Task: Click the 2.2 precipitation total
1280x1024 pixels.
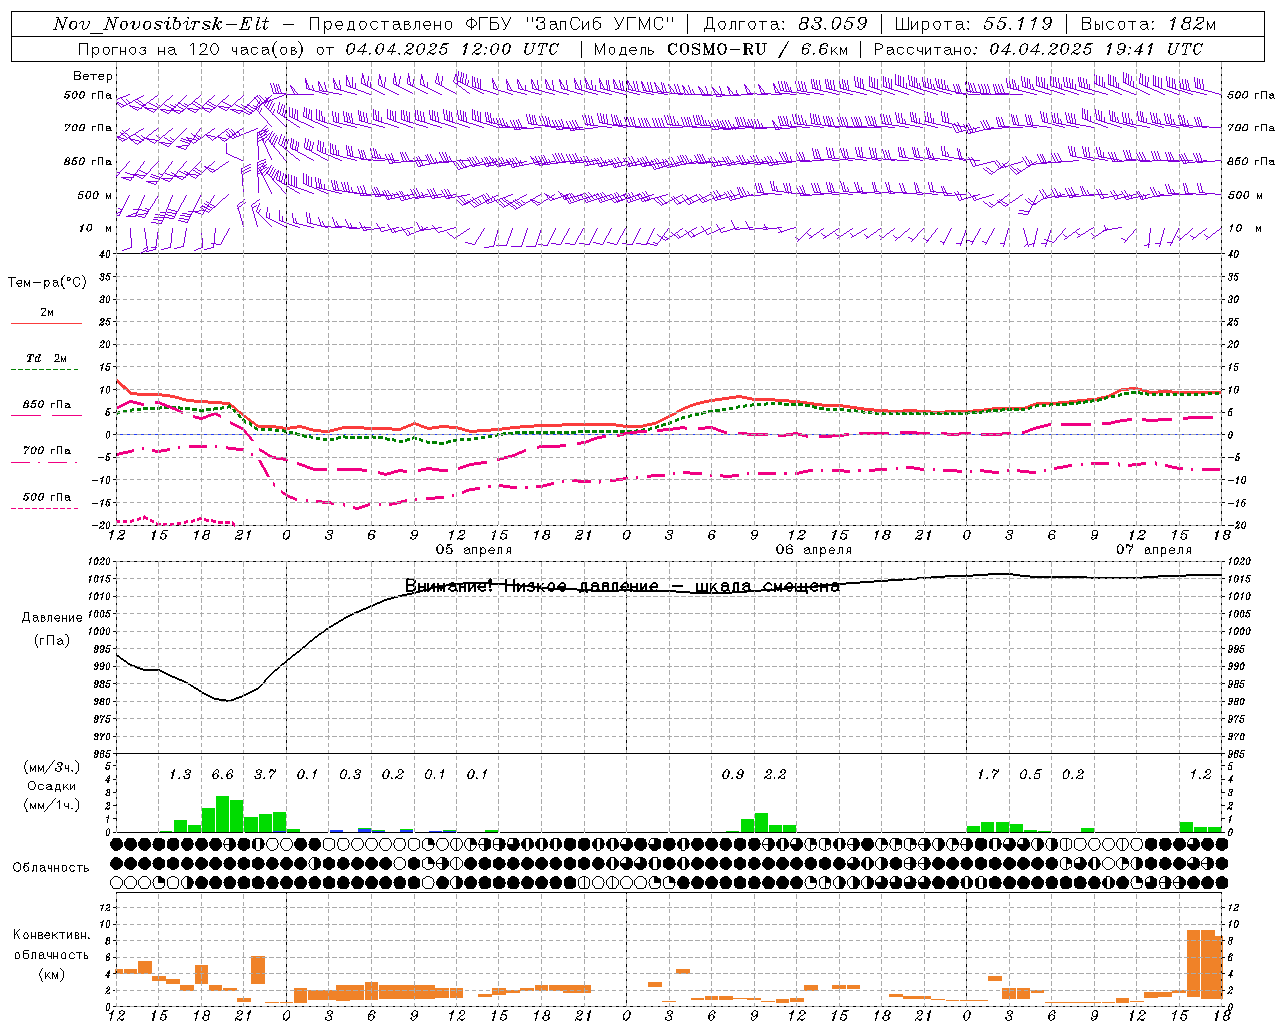Action: (x=775, y=774)
